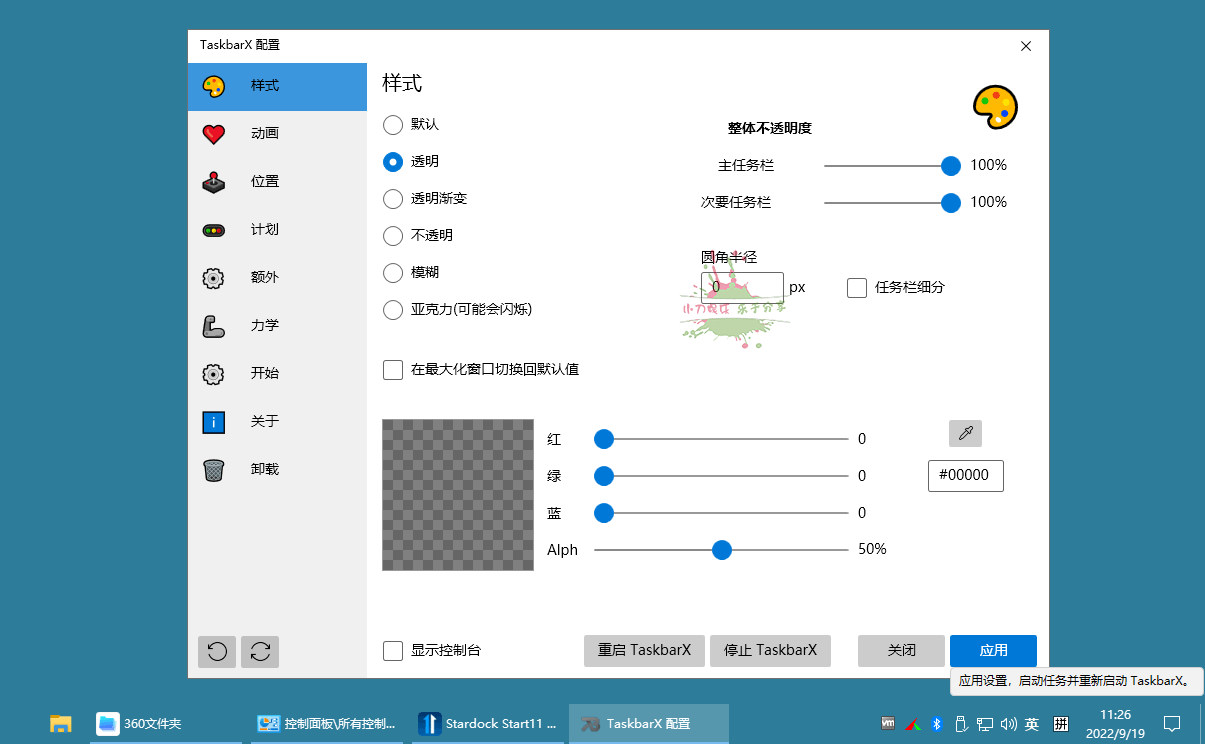Viewport: 1205px width, 744px height.
Task: Click the 重启 TaskbarX button
Action: (644, 651)
